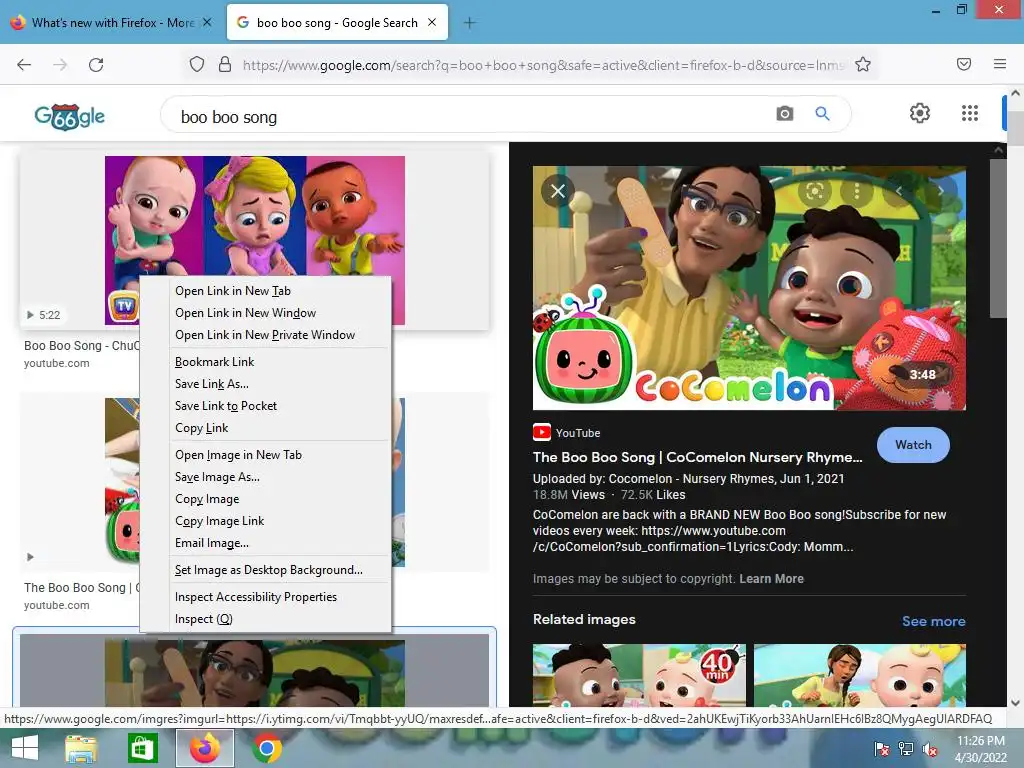This screenshot has height=768, width=1024.
Task: Click scroll-up arrow of page scrollbar
Action: pyautogui.click(x=1015, y=93)
